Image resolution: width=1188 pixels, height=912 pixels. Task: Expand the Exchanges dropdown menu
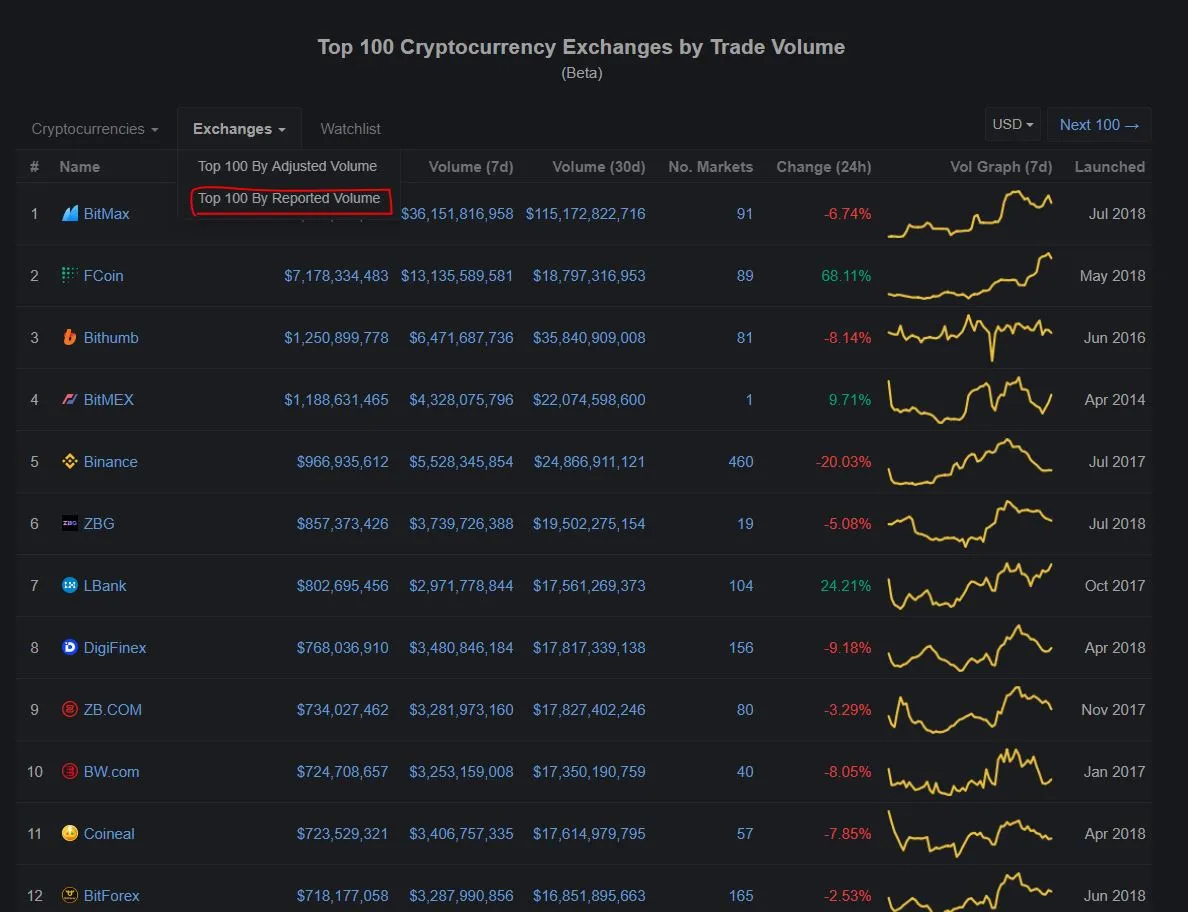239,129
